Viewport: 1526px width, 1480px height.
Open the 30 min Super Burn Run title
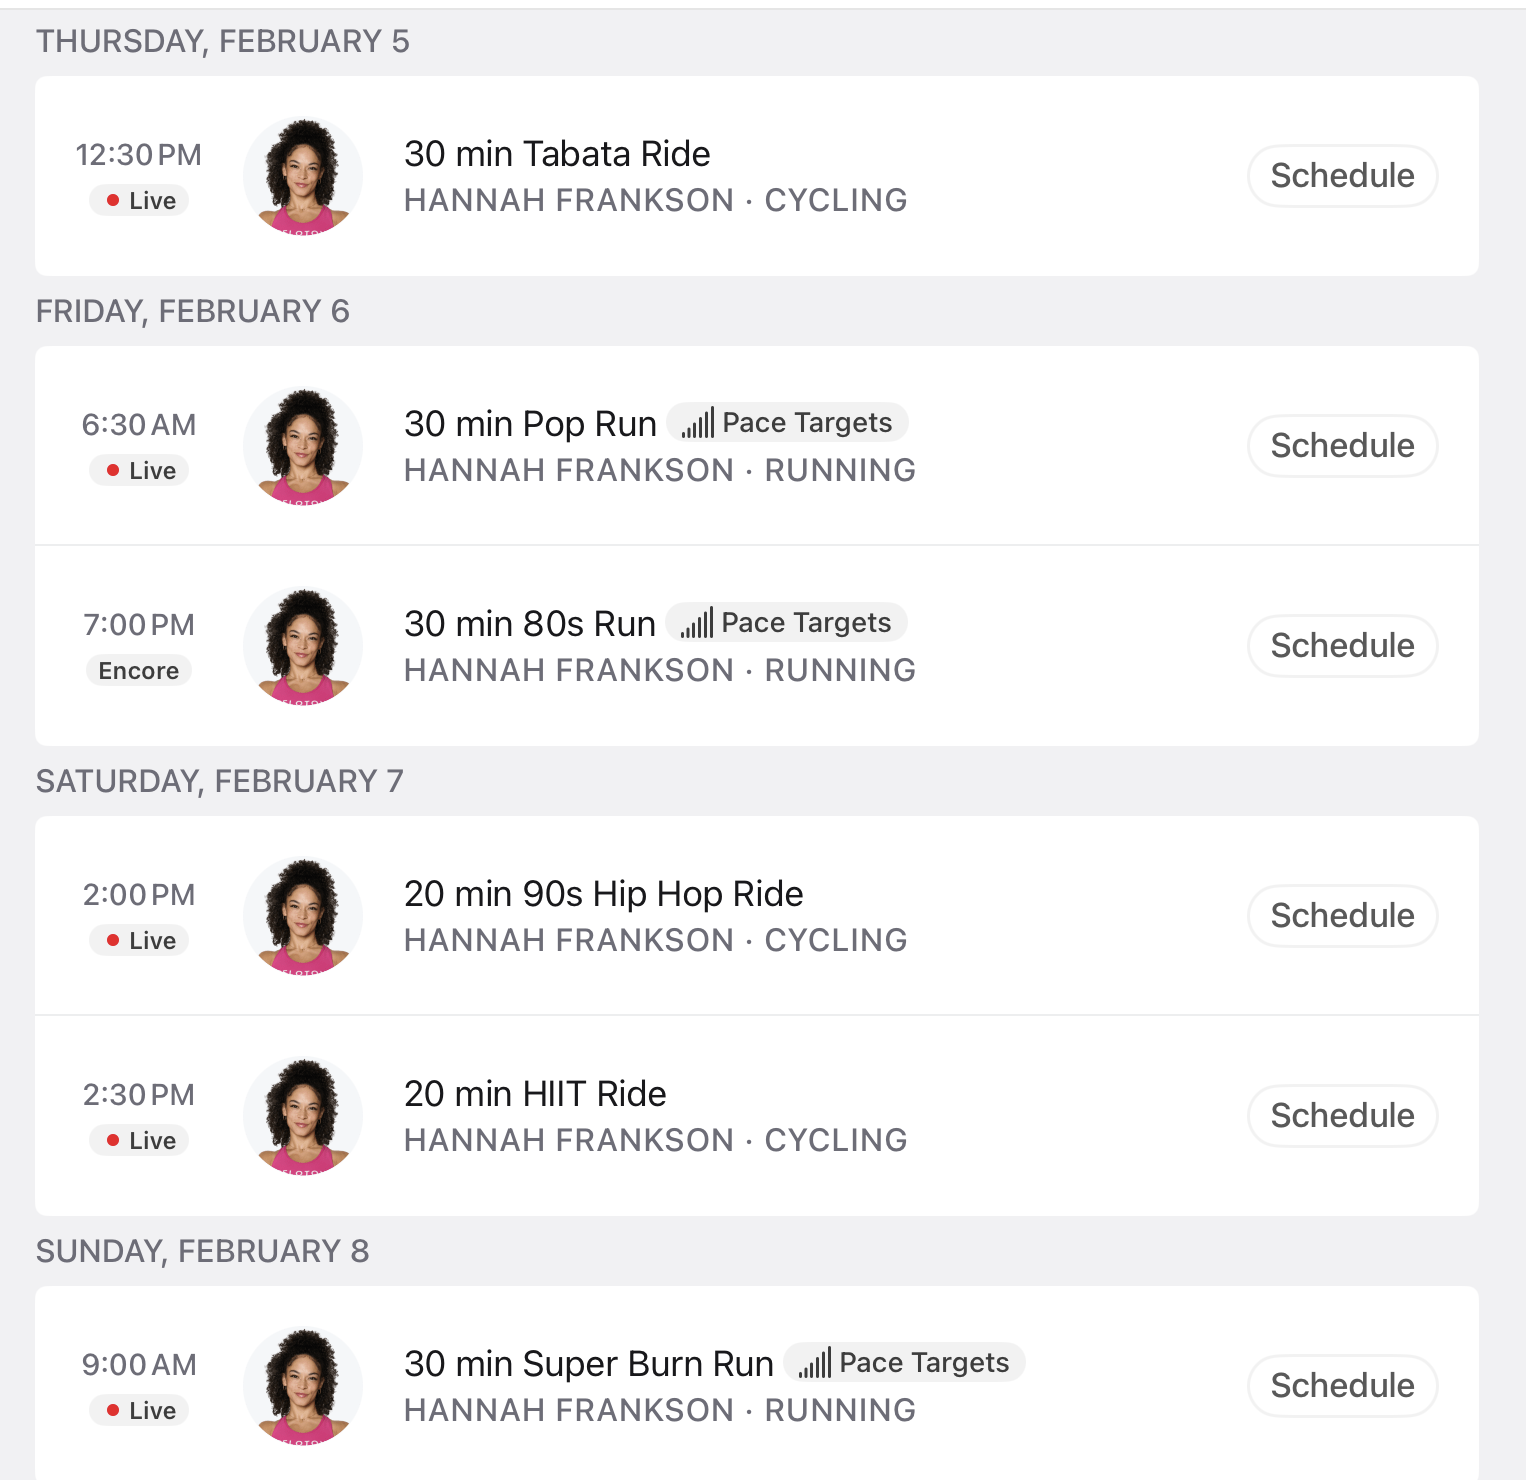click(588, 1364)
